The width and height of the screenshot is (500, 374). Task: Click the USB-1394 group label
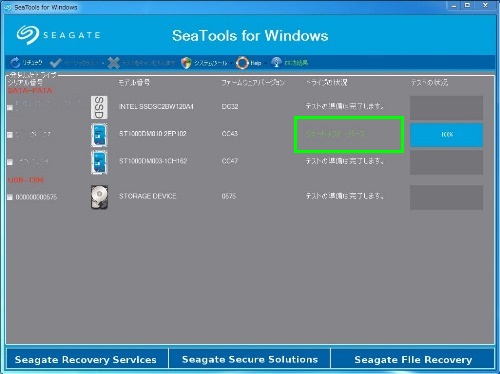(26, 180)
